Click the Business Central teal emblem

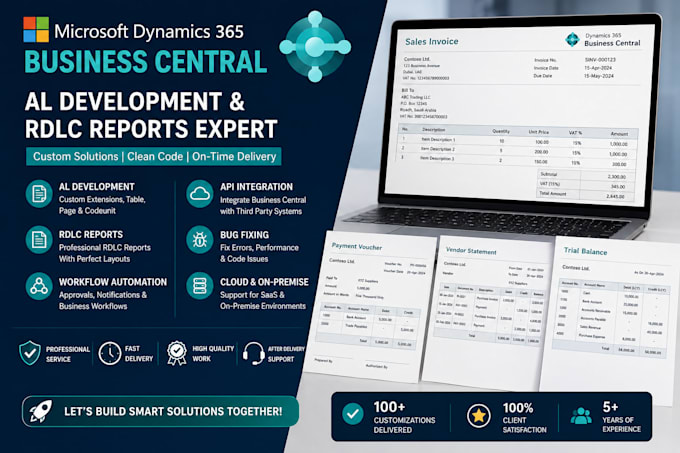click(x=315, y=46)
